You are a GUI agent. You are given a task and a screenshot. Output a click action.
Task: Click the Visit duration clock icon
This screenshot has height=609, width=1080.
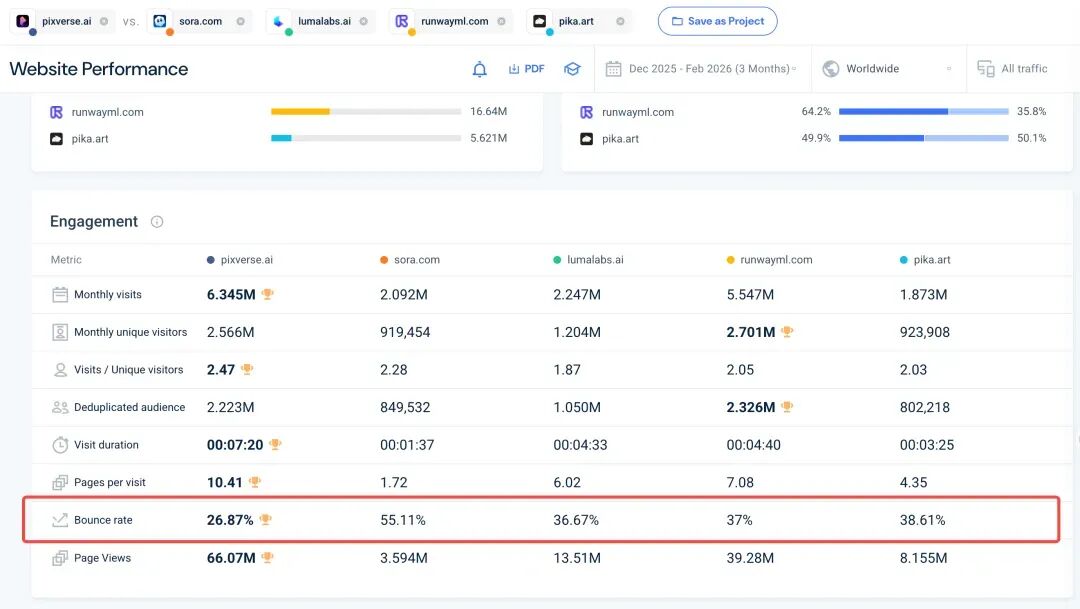pyautogui.click(x=60, y=445)
